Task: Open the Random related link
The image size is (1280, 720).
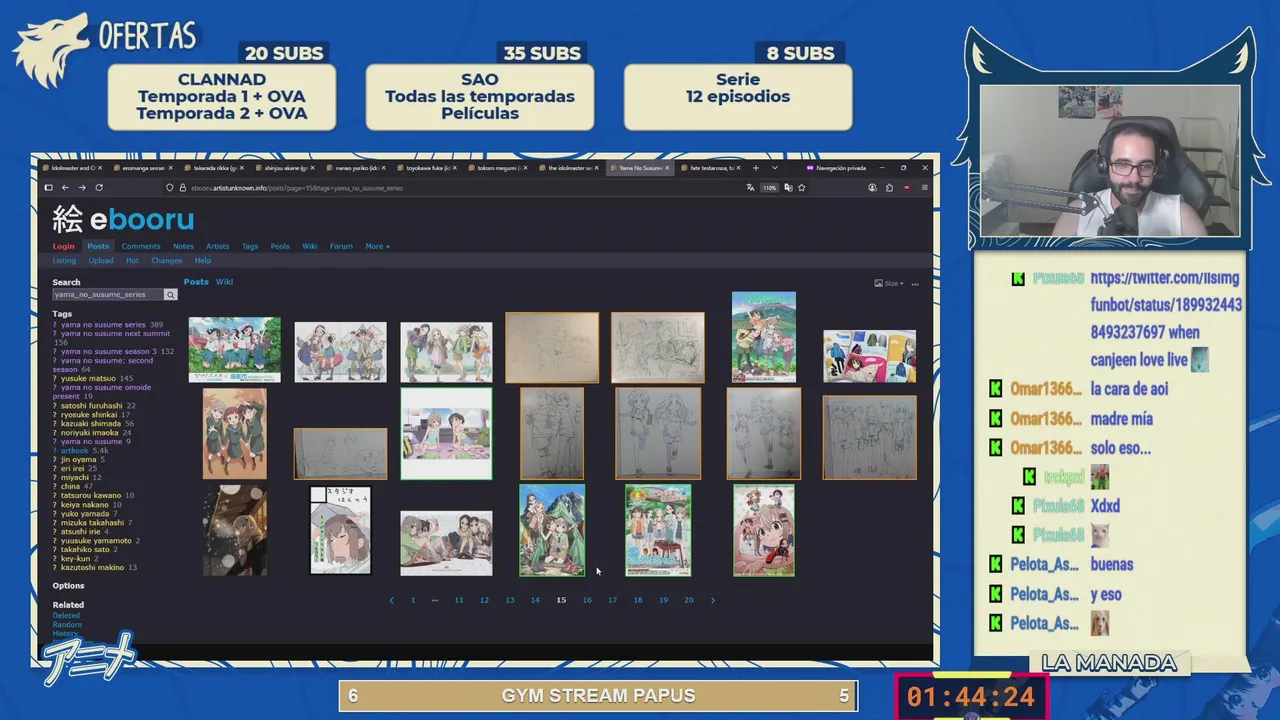Action: pos(67,625)
